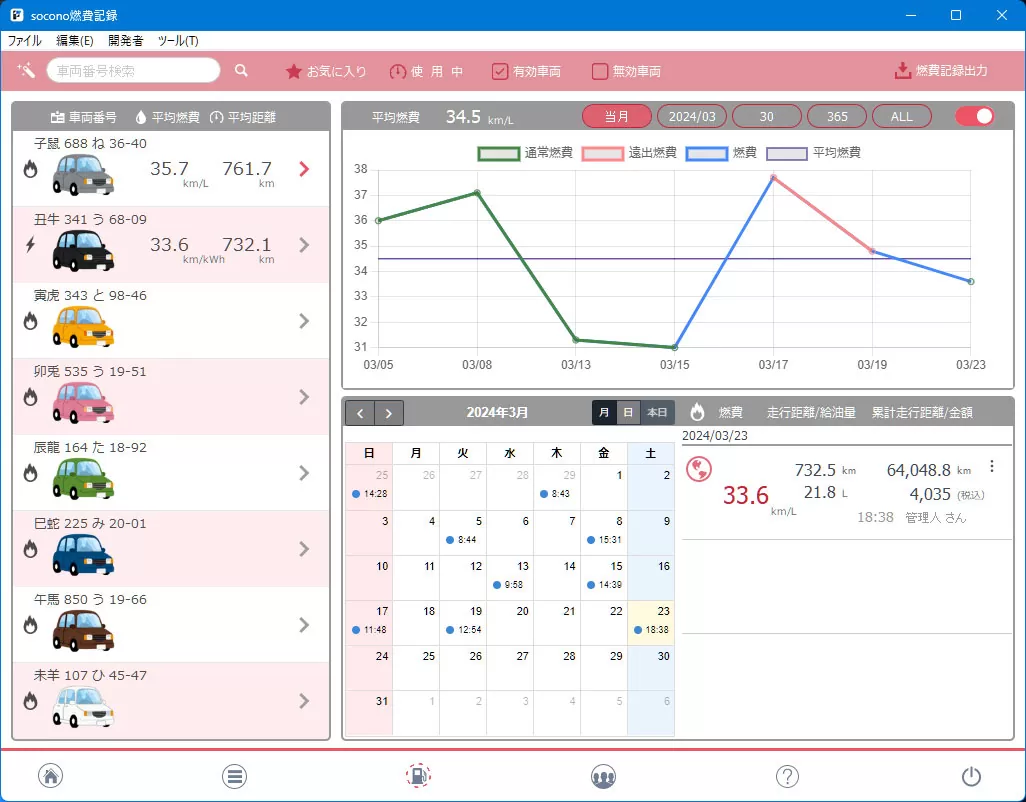Select the 18:38 entry on March 23

point(651,630)
